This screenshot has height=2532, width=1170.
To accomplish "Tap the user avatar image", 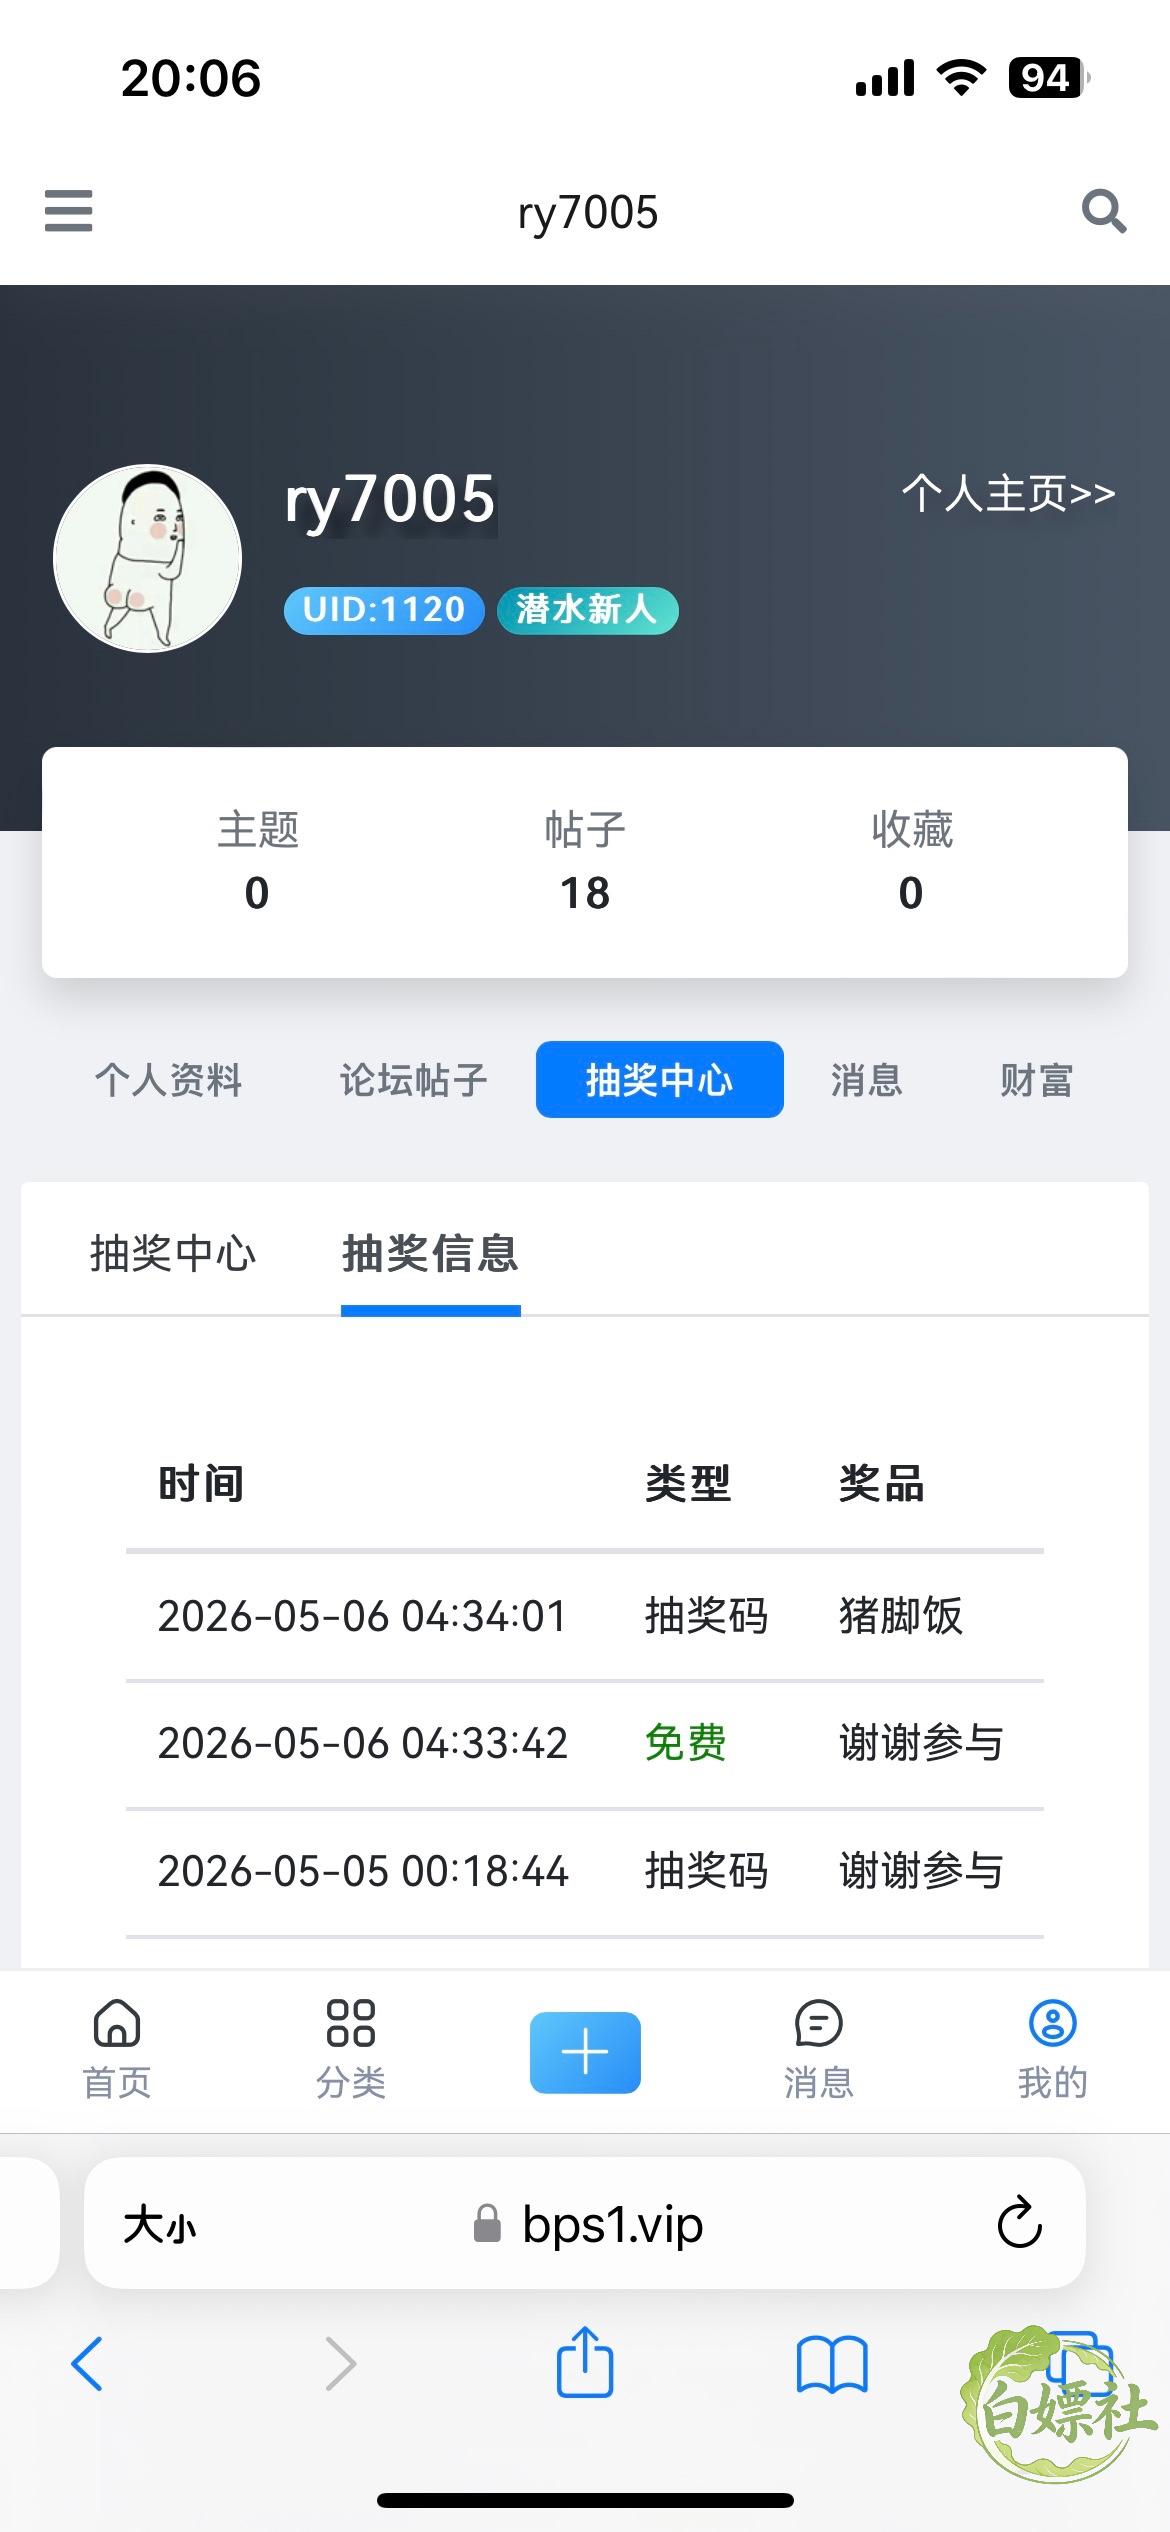I will point(148,558).
